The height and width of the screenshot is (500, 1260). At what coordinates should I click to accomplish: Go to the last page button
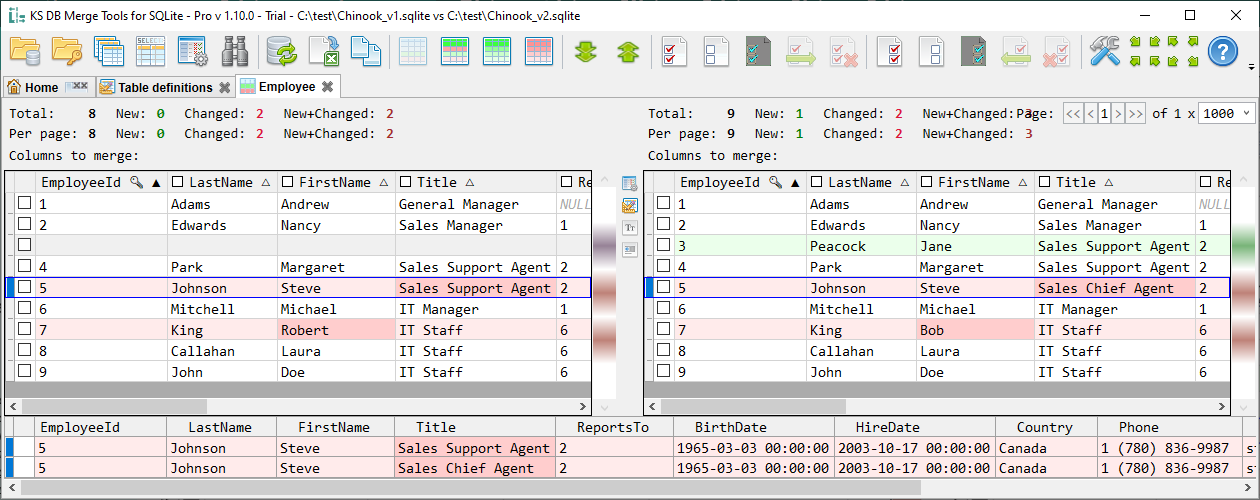(x=1135, y=114)
